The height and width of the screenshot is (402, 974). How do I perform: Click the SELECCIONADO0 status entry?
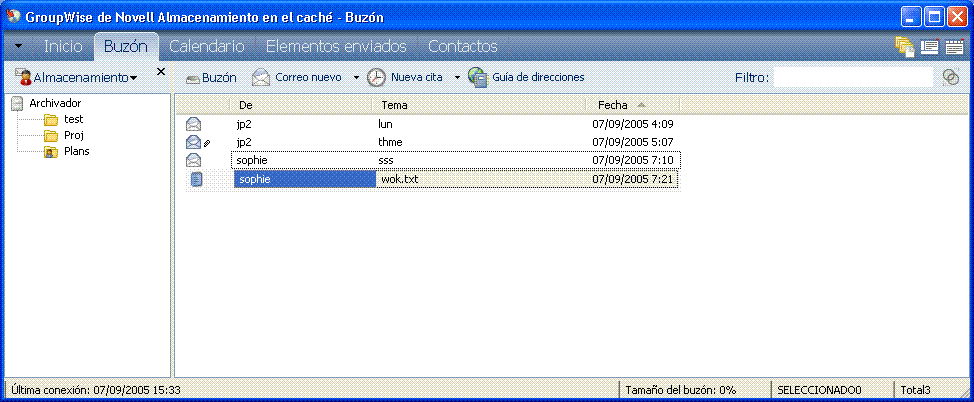tap(819, 390)
